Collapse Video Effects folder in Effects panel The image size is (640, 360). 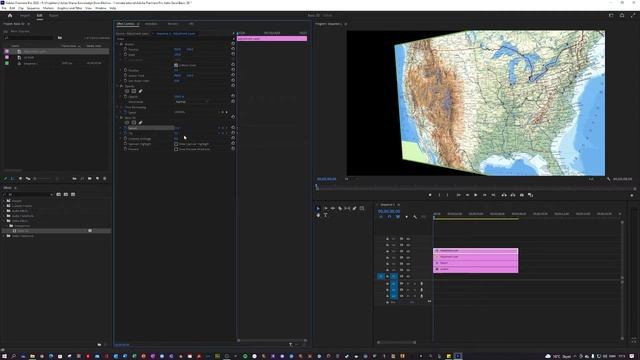[4, 221]
